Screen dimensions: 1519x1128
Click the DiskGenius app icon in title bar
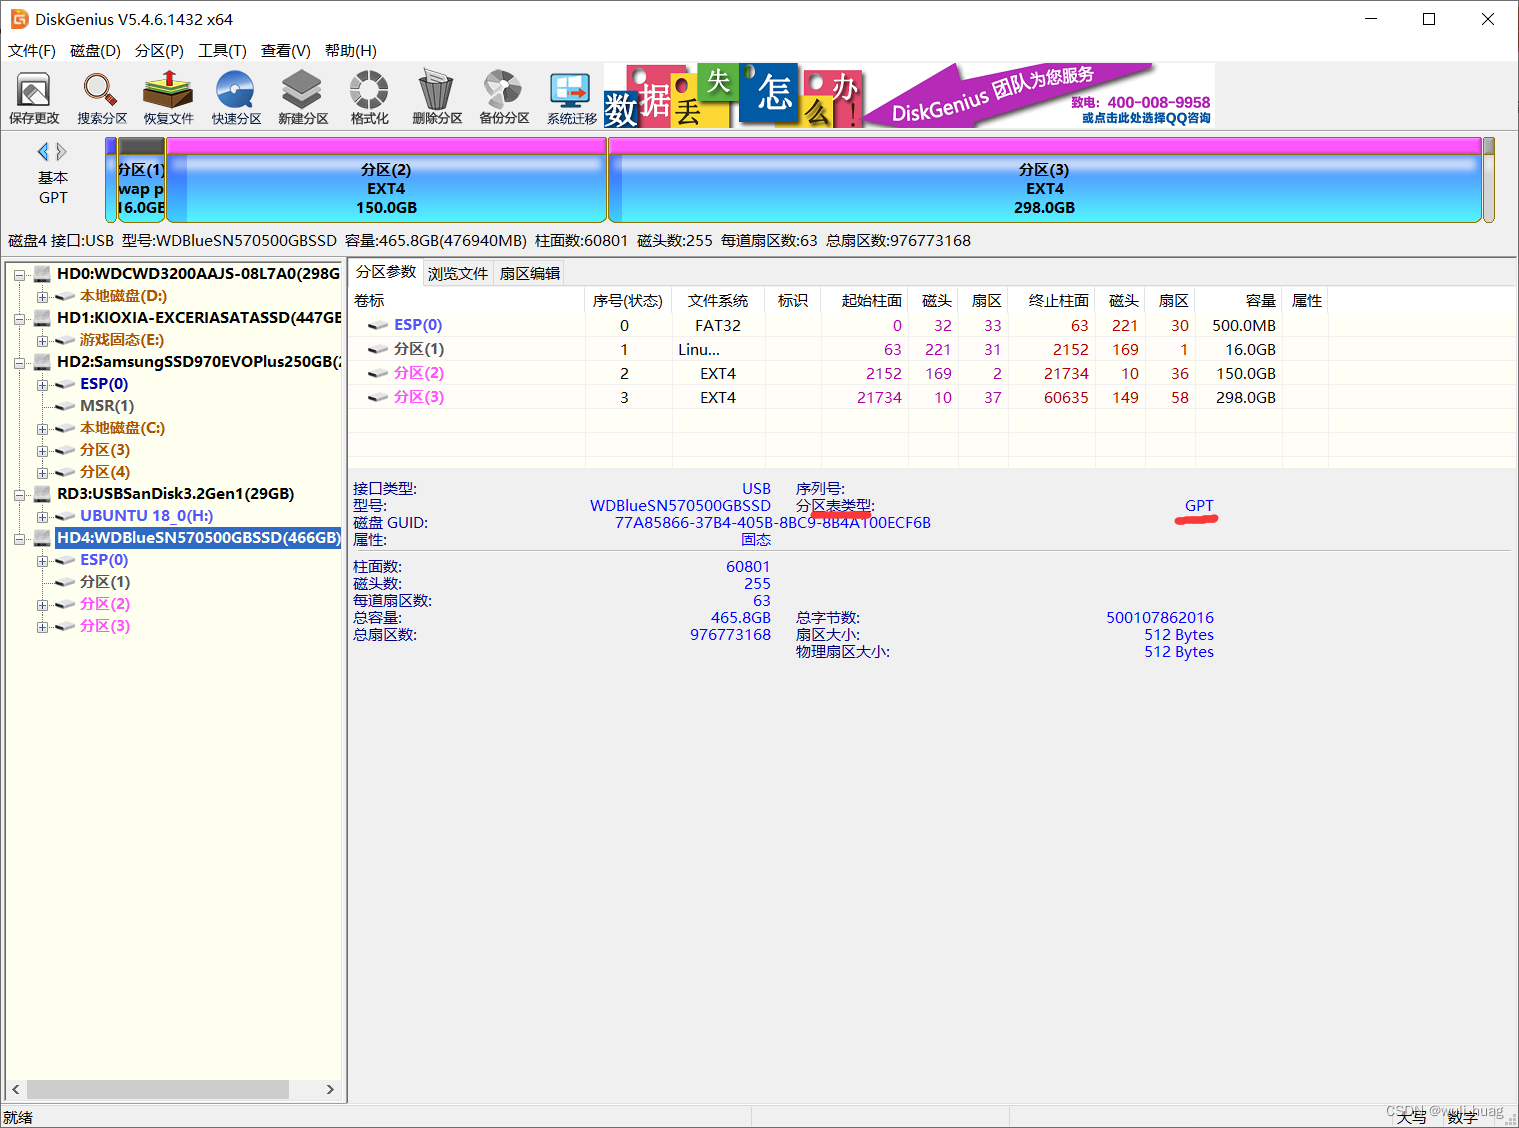pyautogui.click(x=19, y=19)
